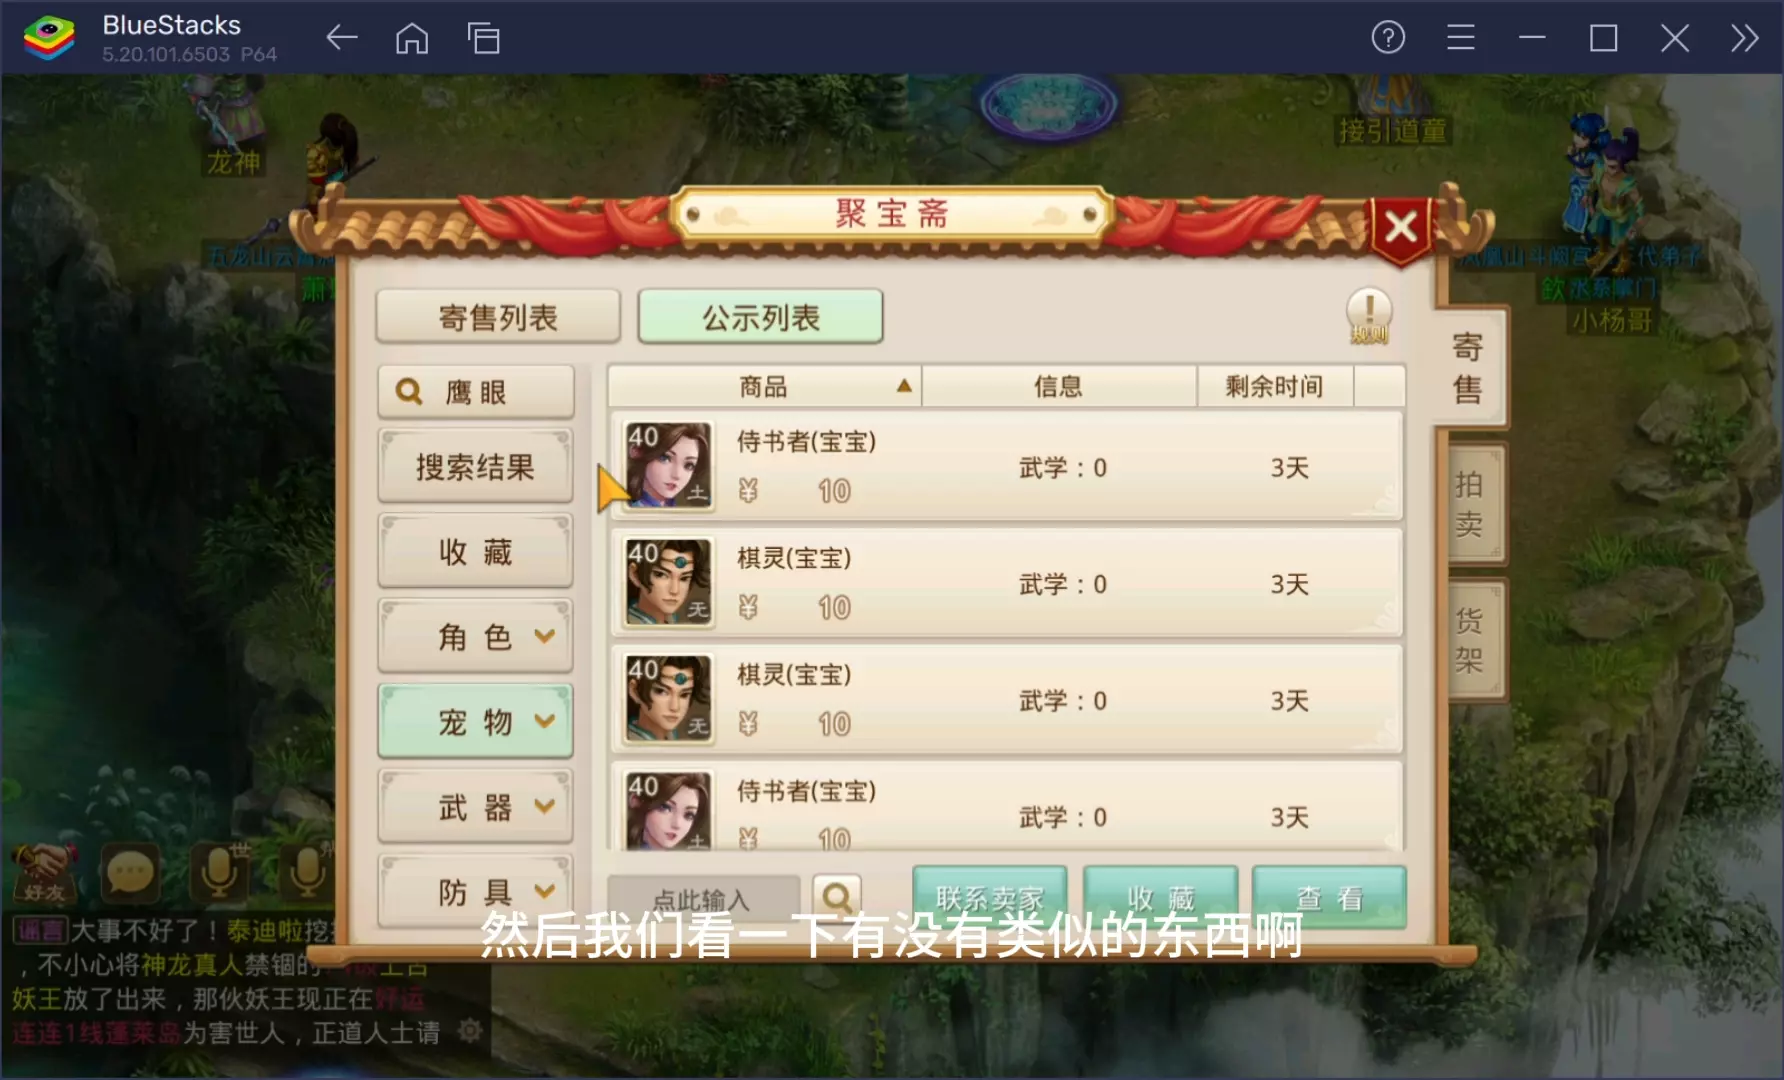1784x1080 pixels.
Task: Click the magnifier search icon beside input
Action: point(837,896)
